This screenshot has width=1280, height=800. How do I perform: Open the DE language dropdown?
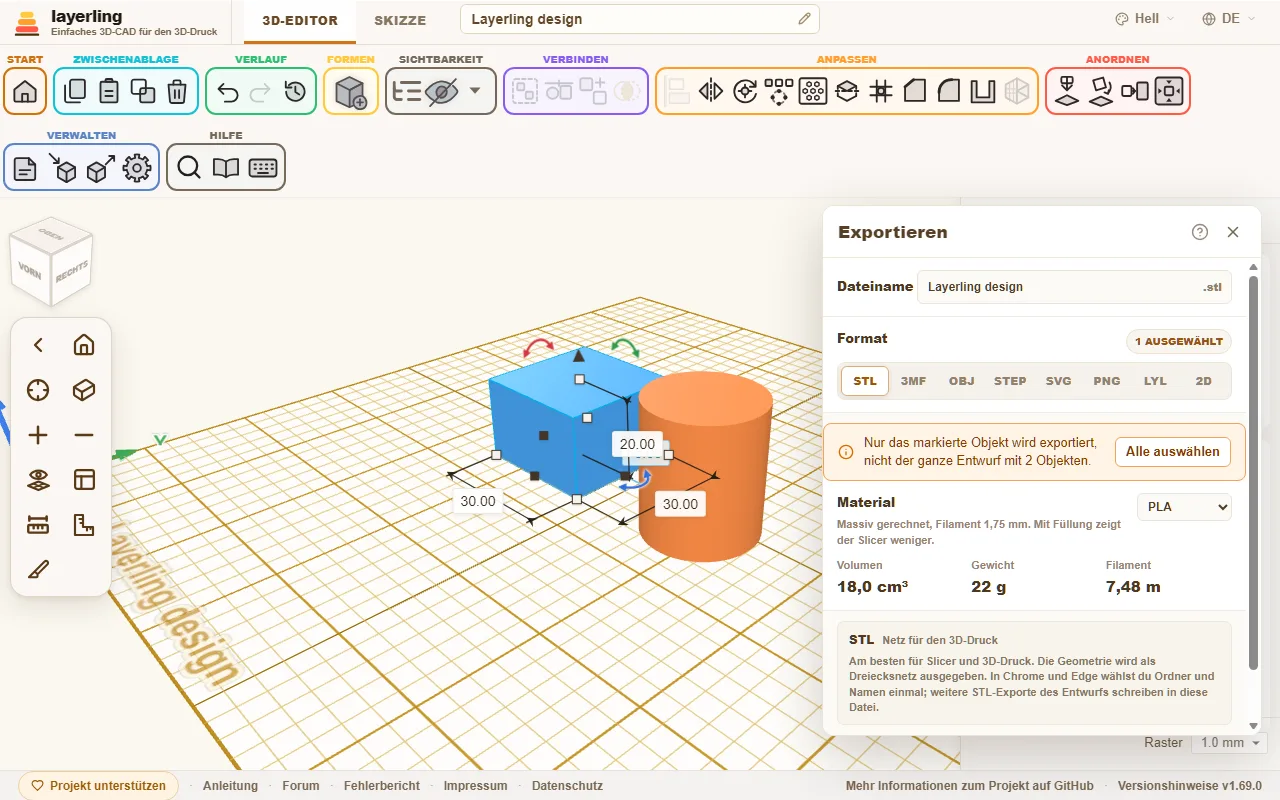pos(1231,19)
